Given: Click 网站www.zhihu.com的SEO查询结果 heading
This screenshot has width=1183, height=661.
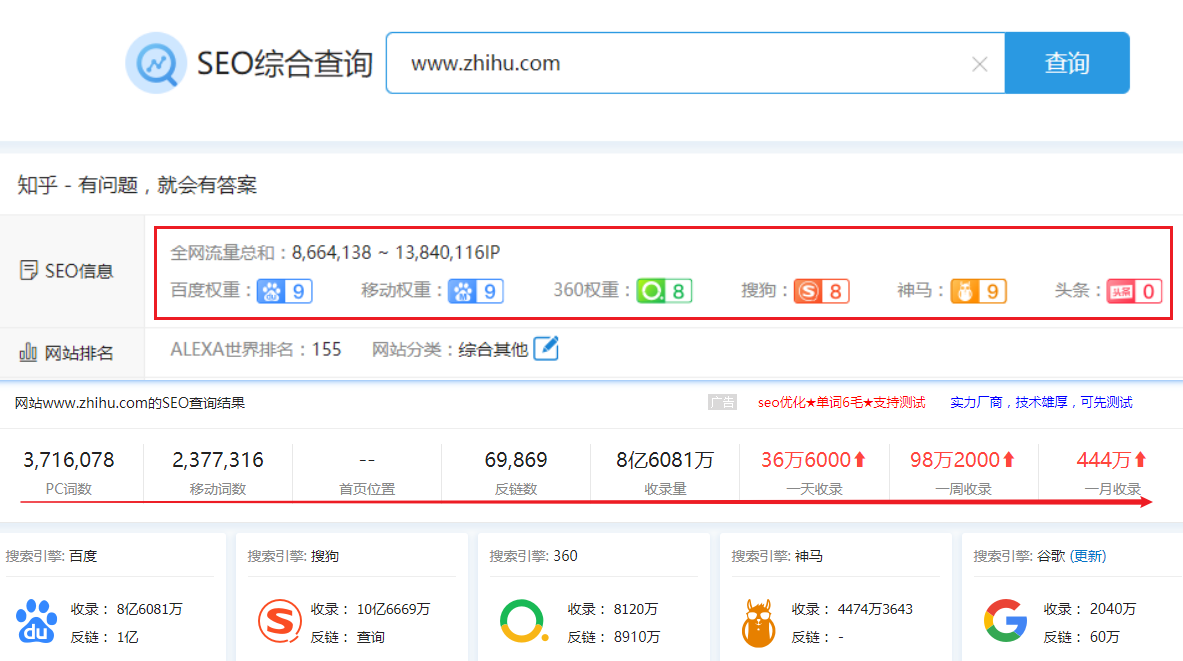Looking at the screenshot, I should (x=130, y=403).
